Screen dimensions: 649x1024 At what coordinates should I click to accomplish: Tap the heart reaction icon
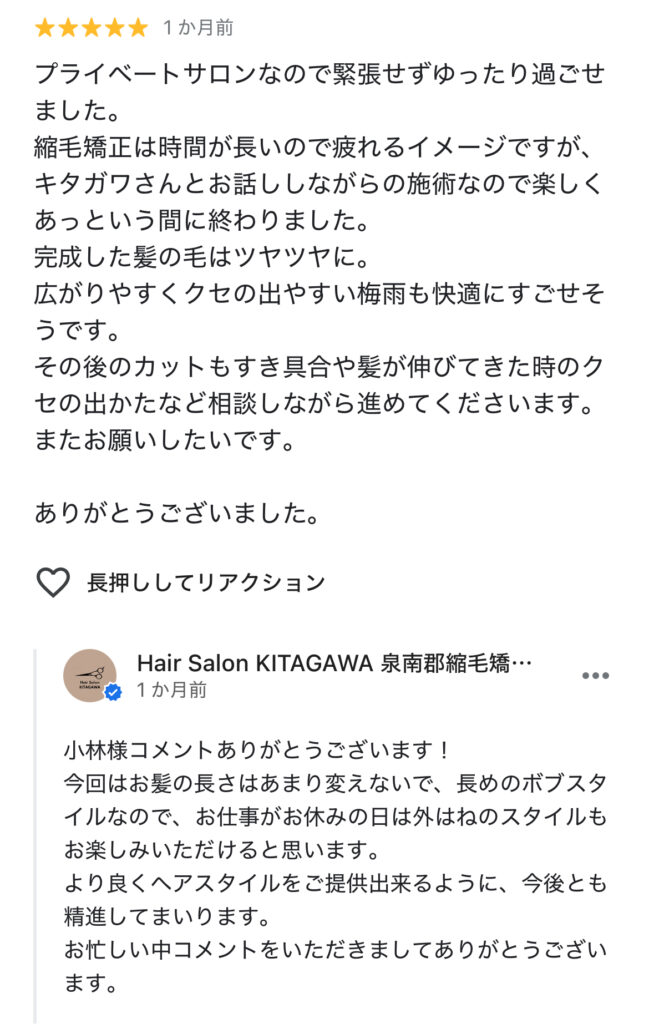tap(53, 582)
